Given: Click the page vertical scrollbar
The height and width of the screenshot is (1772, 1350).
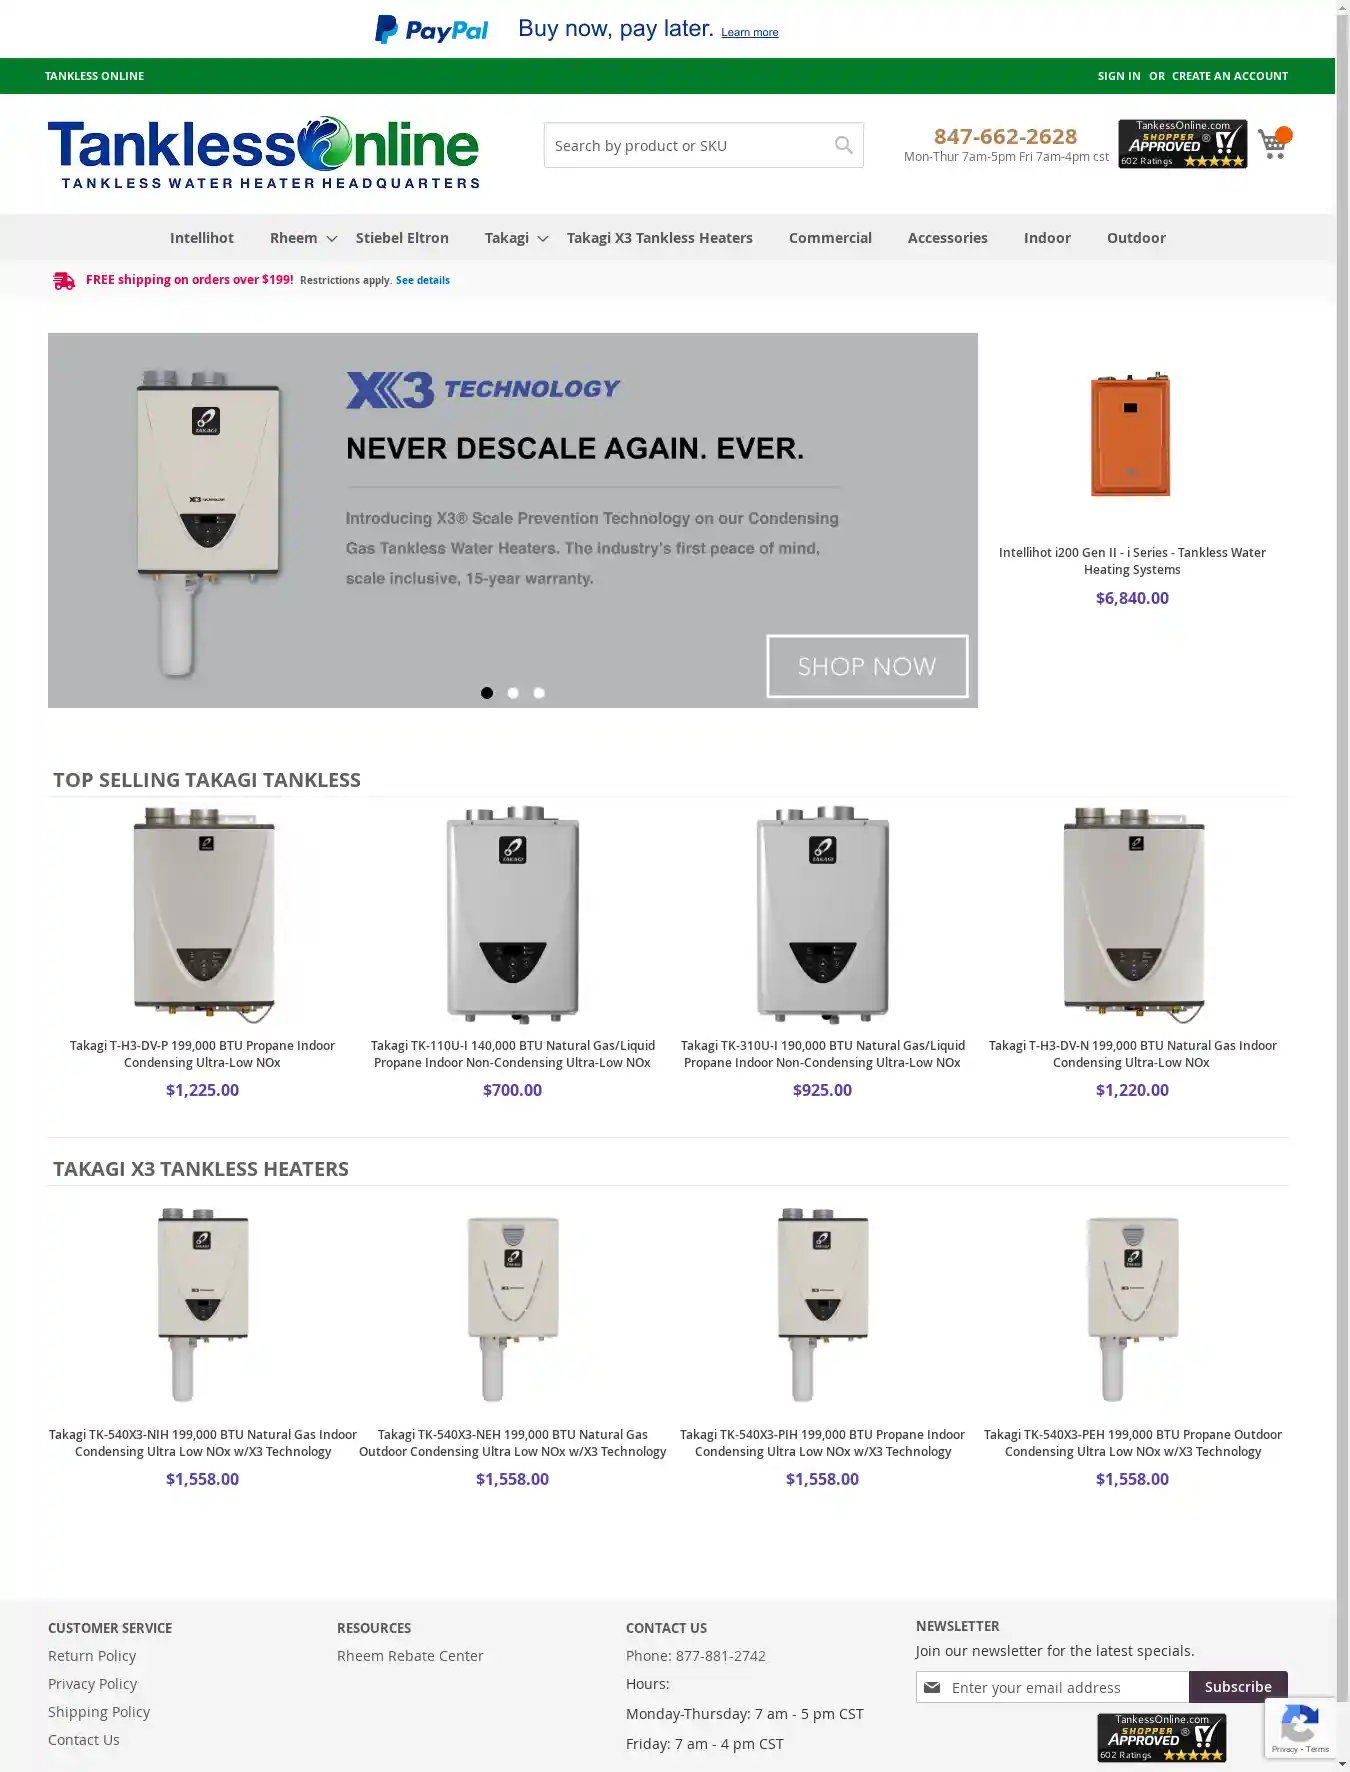Looking at the screenshot, I should click(x=1342, y=800).
